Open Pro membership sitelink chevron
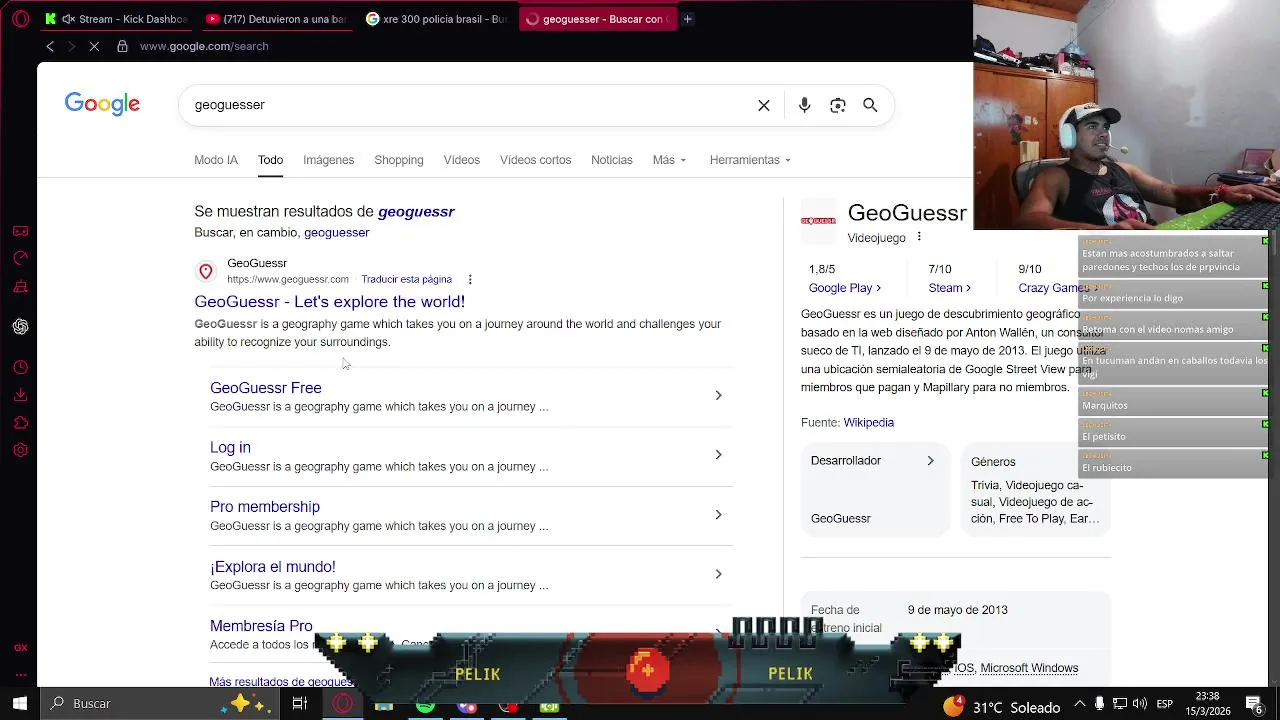1280x720 pixels. pos(718,514)
